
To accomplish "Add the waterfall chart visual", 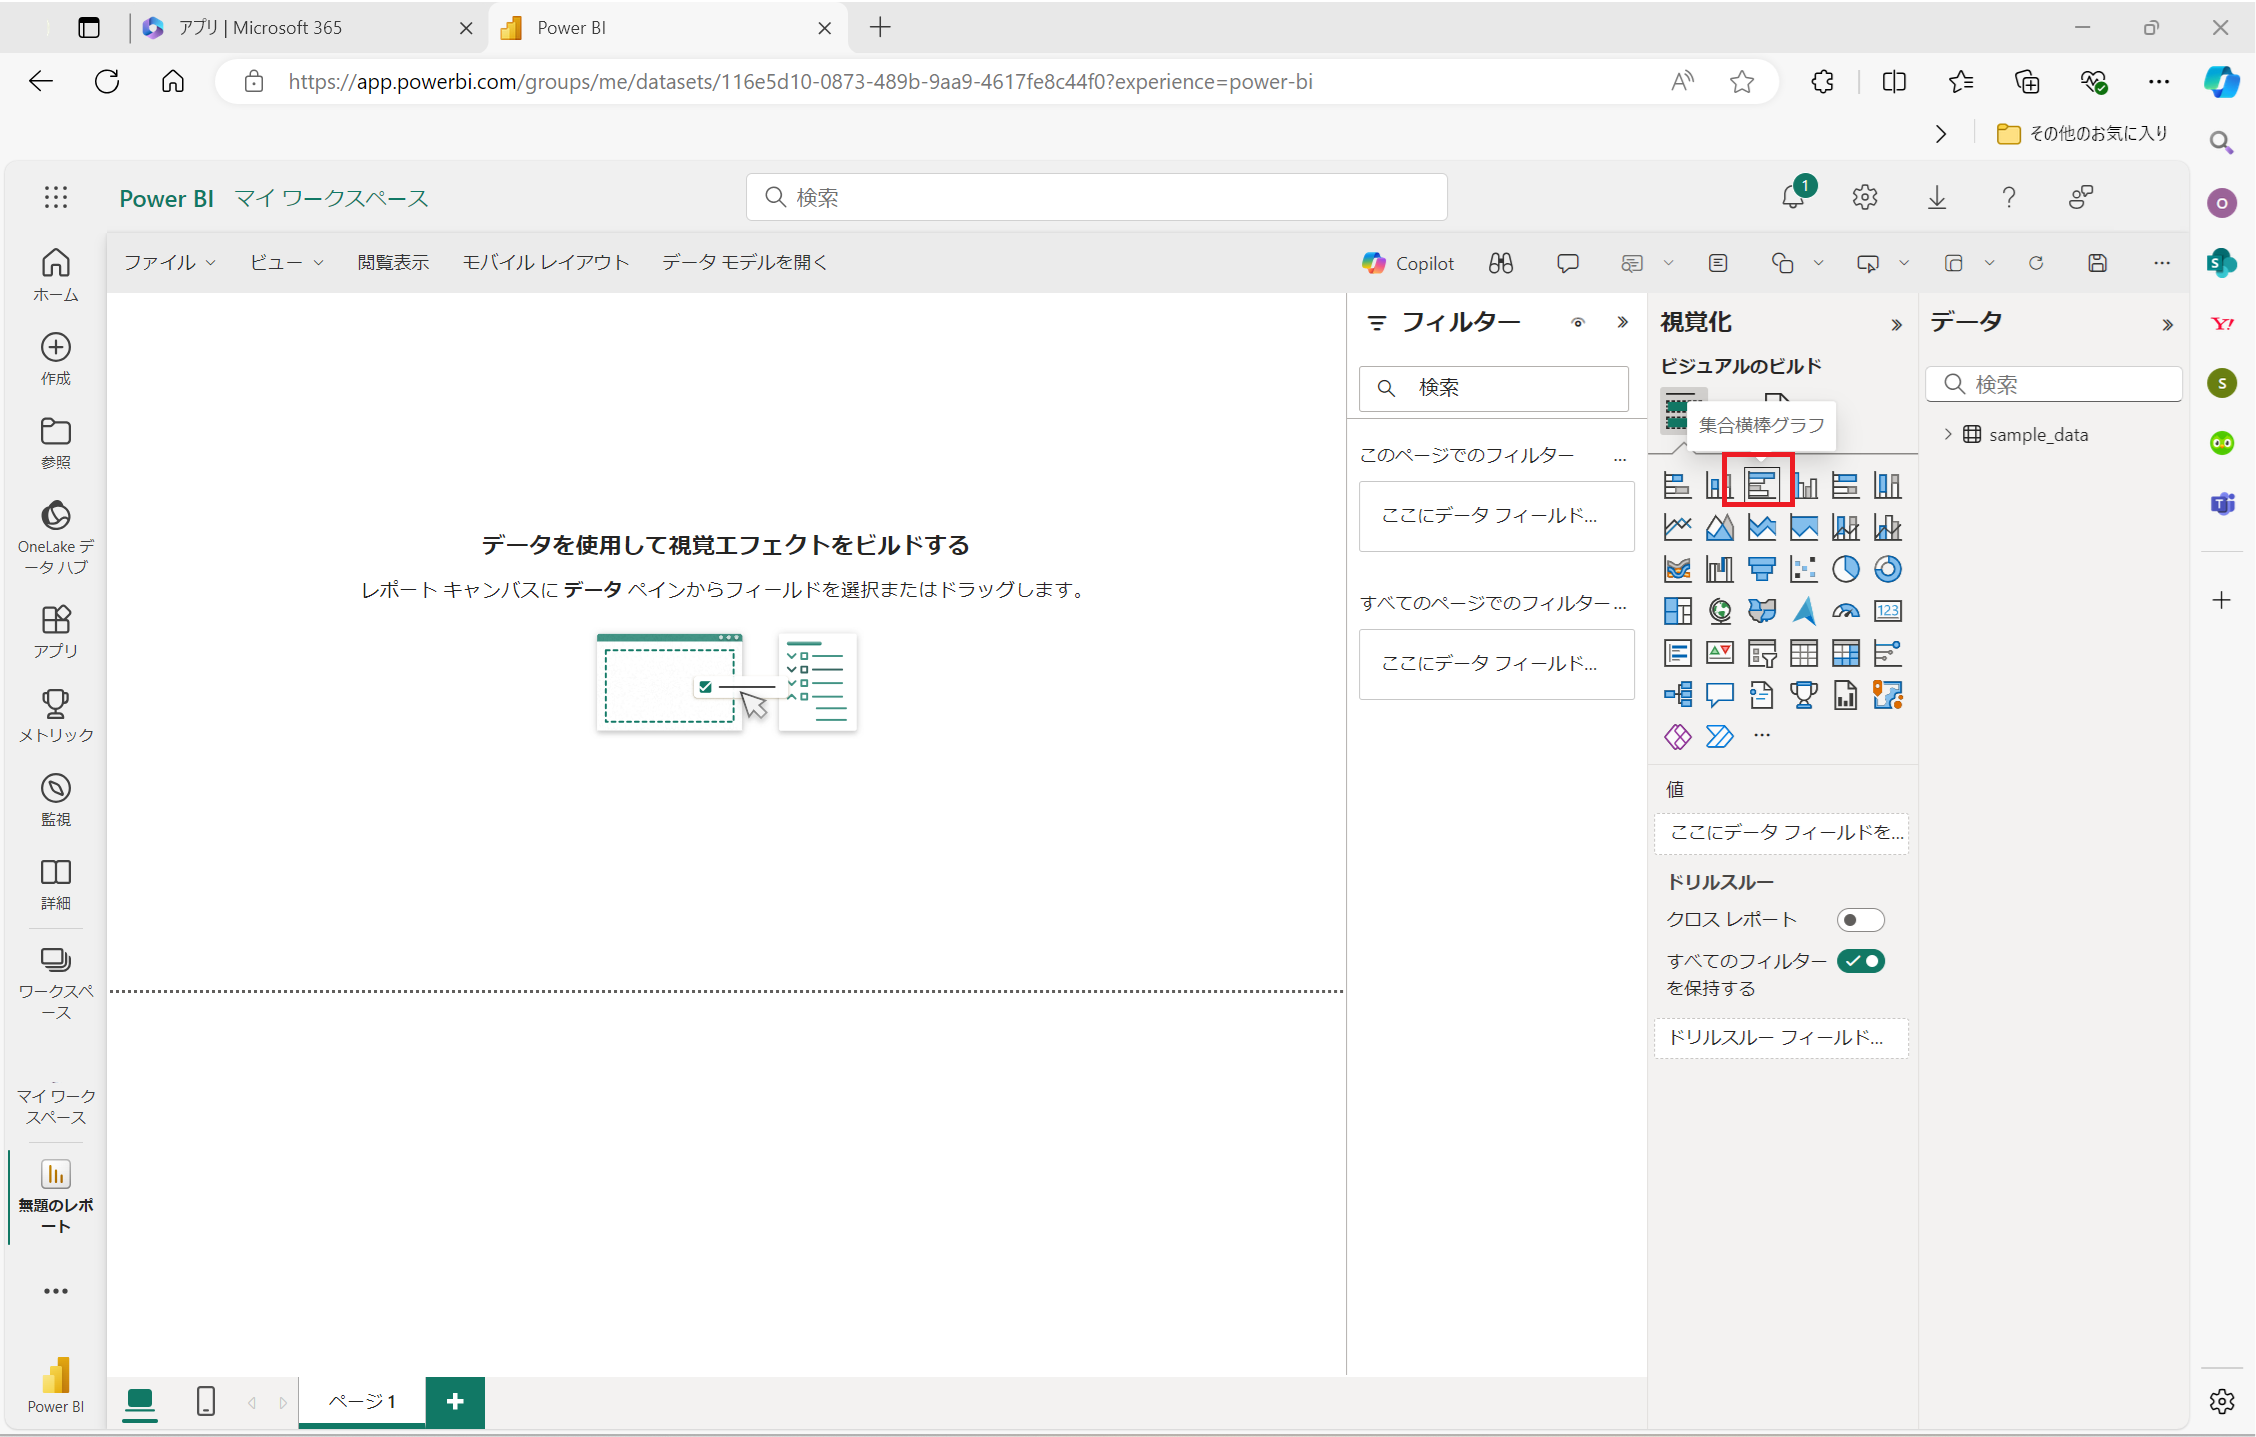I will pyautogui.click(x=1719, y=569).
